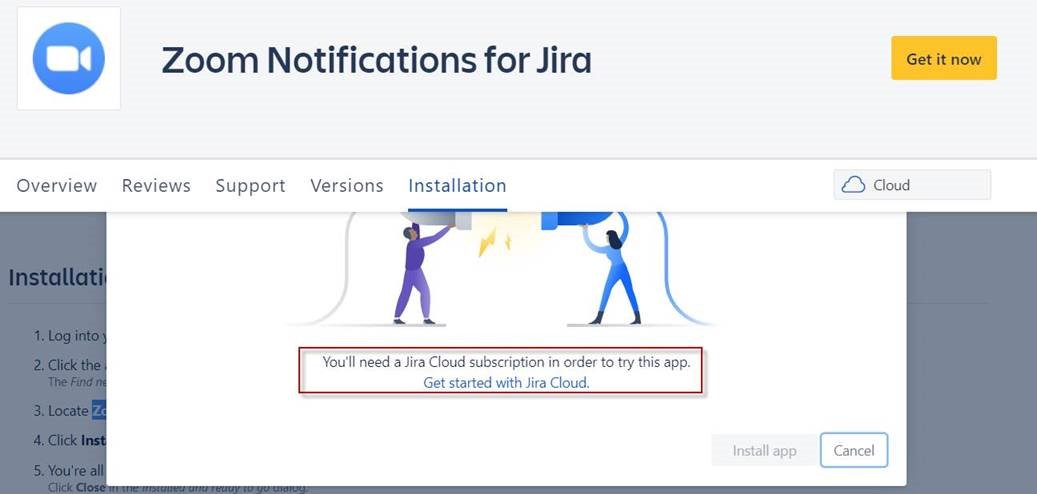Image resolution: width=1037 pixels, height=494 pixels.
Task: Click the disabled Install app button
Action: [x=764, y=450]
